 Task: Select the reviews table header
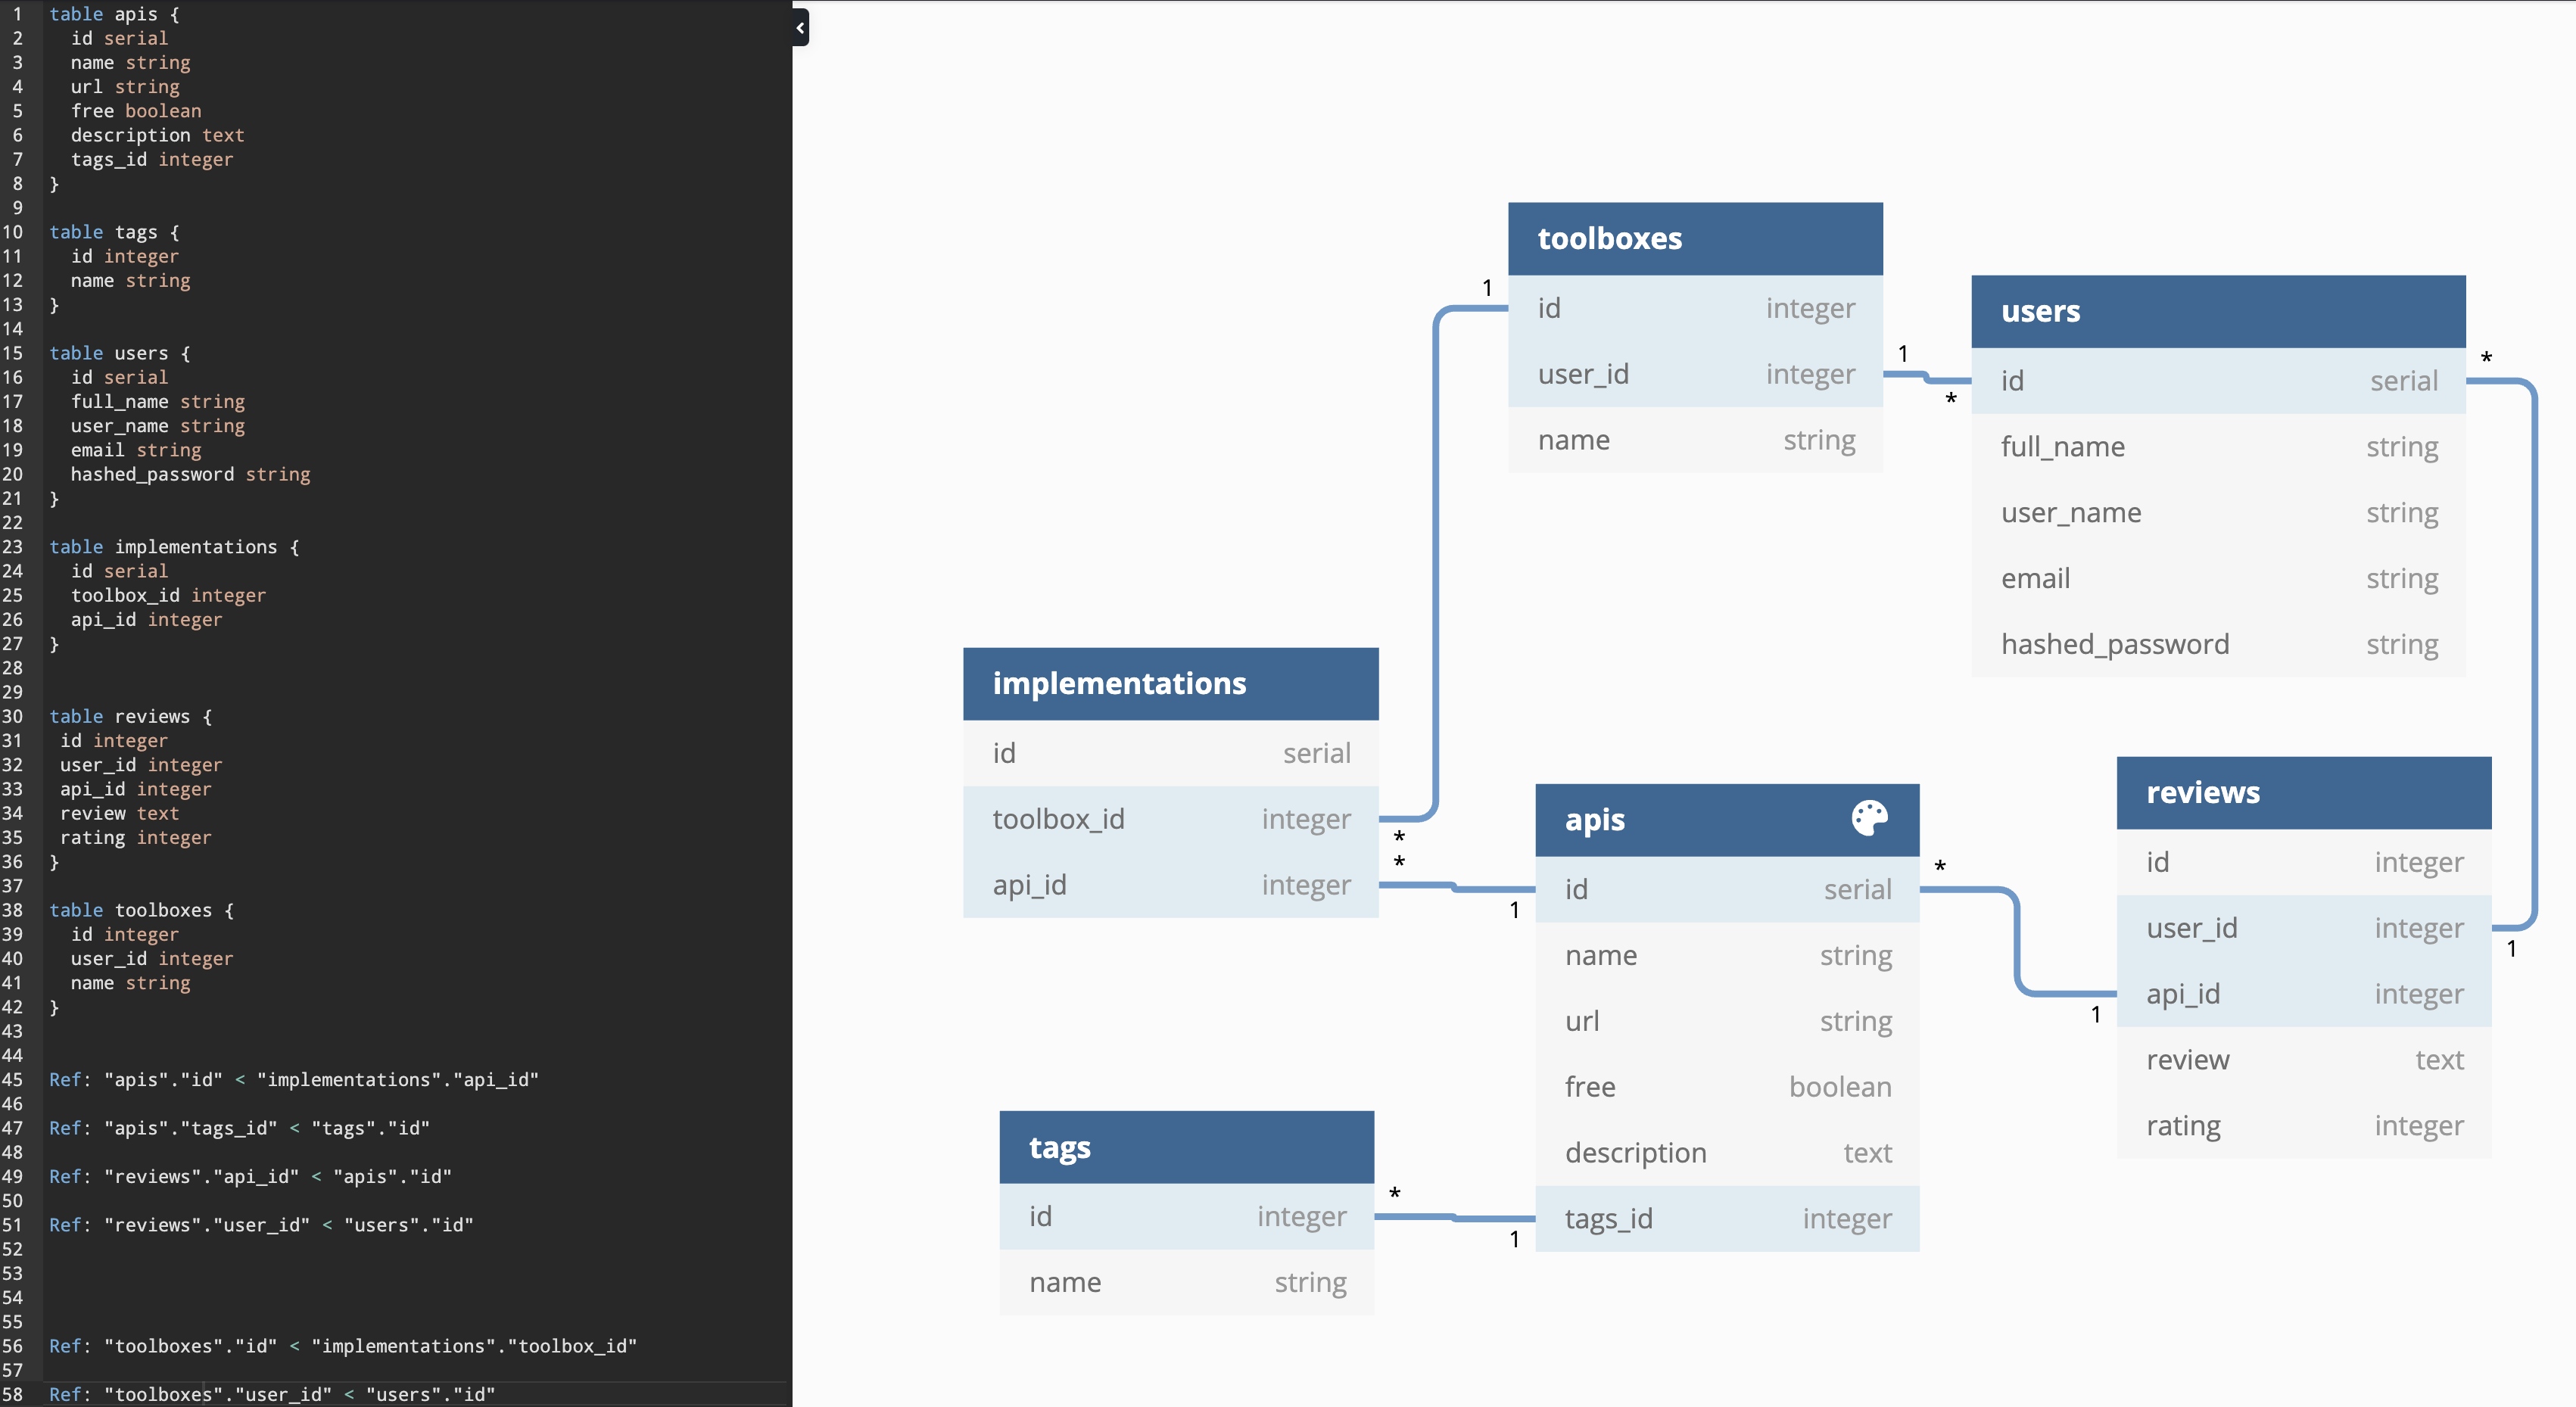2302,793
